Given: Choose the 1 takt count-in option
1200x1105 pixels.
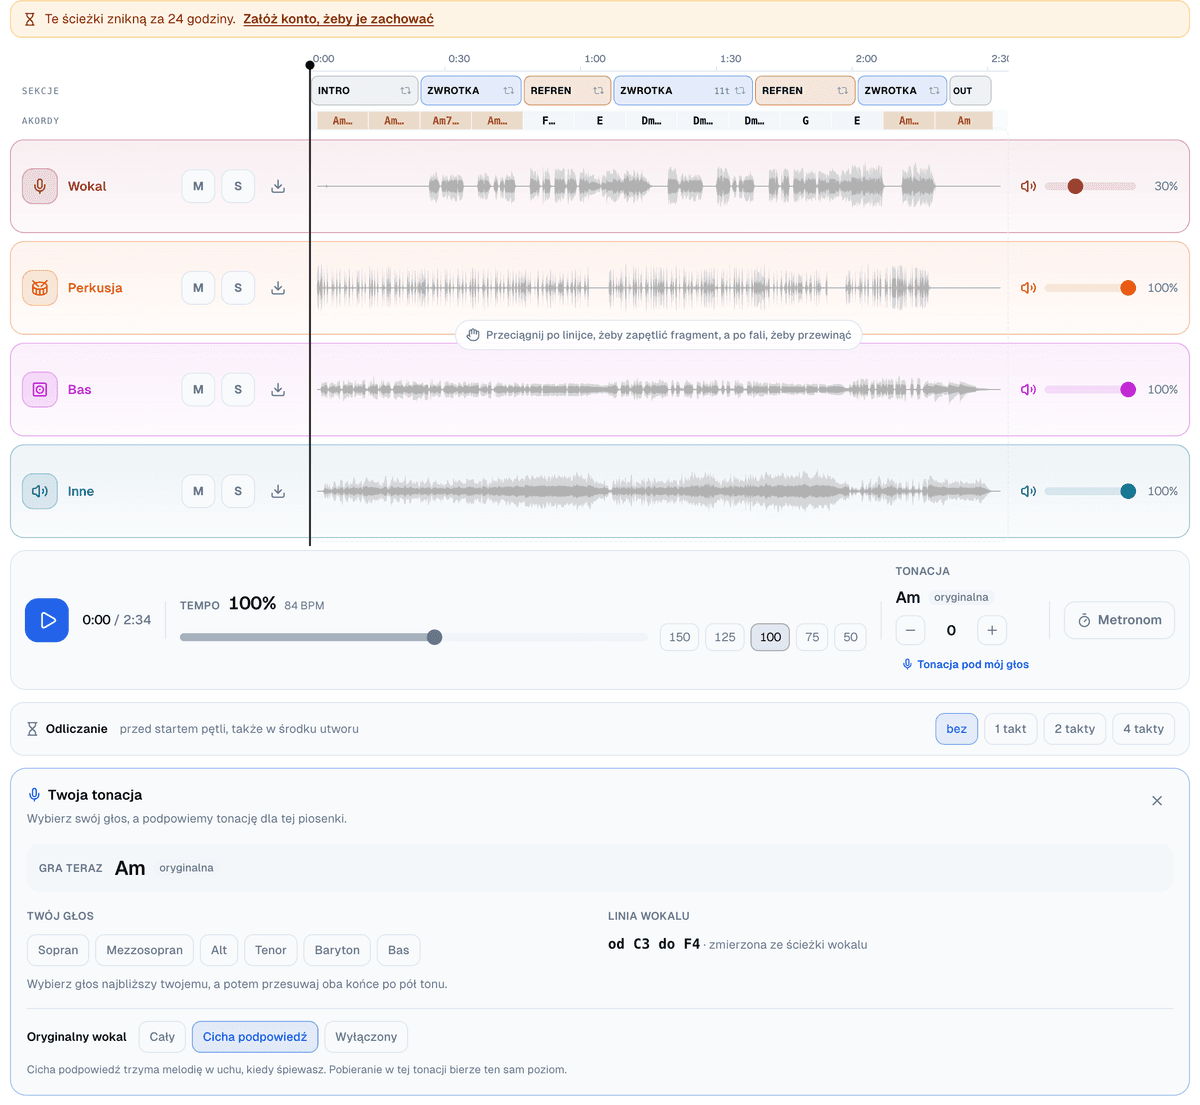Looking at the screenshot, I should pos(1010,729).
